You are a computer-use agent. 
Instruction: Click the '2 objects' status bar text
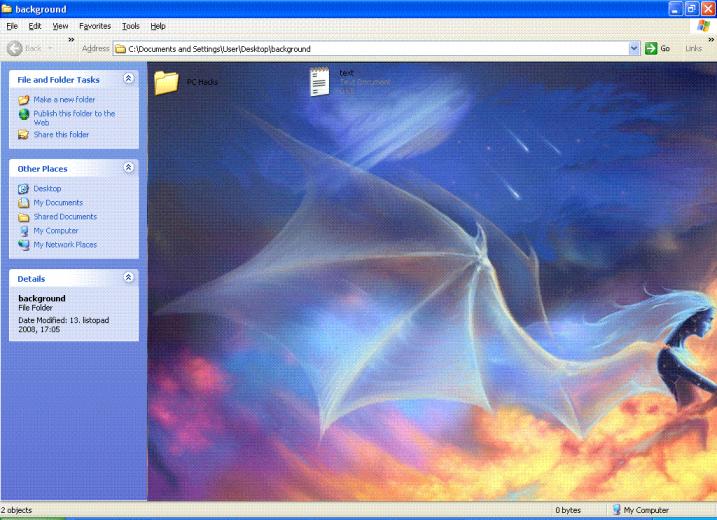16,510
